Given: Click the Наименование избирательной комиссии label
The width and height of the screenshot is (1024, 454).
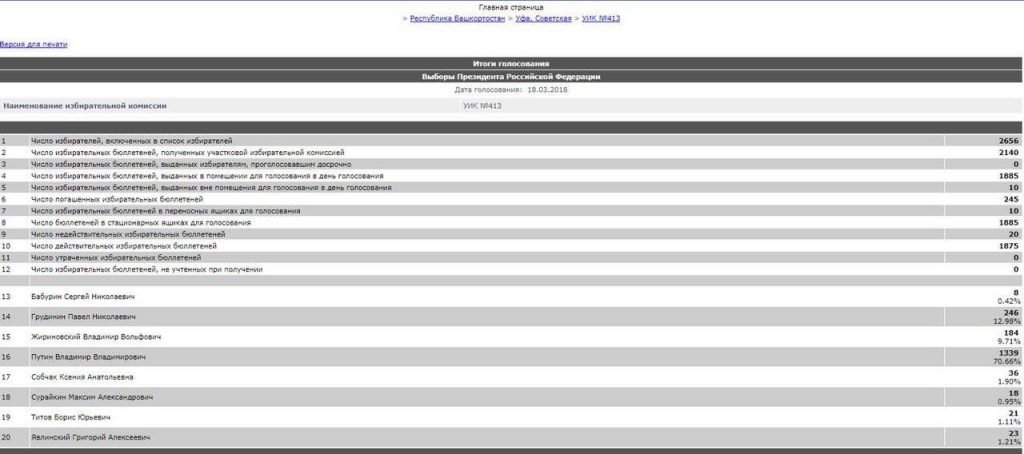Looking at the screenshot, I should pyautogui.click(x=85, y=104).
